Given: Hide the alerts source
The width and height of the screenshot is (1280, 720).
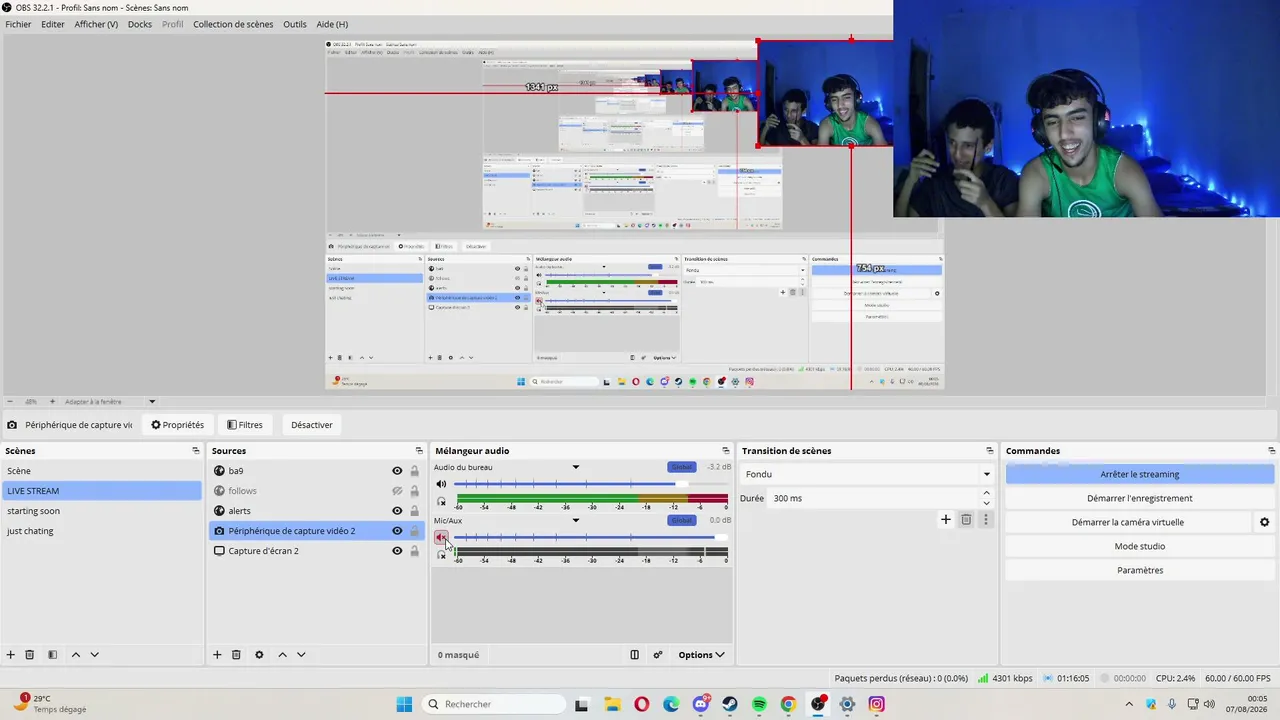Looking at the screenshot, I should [397, 511].
